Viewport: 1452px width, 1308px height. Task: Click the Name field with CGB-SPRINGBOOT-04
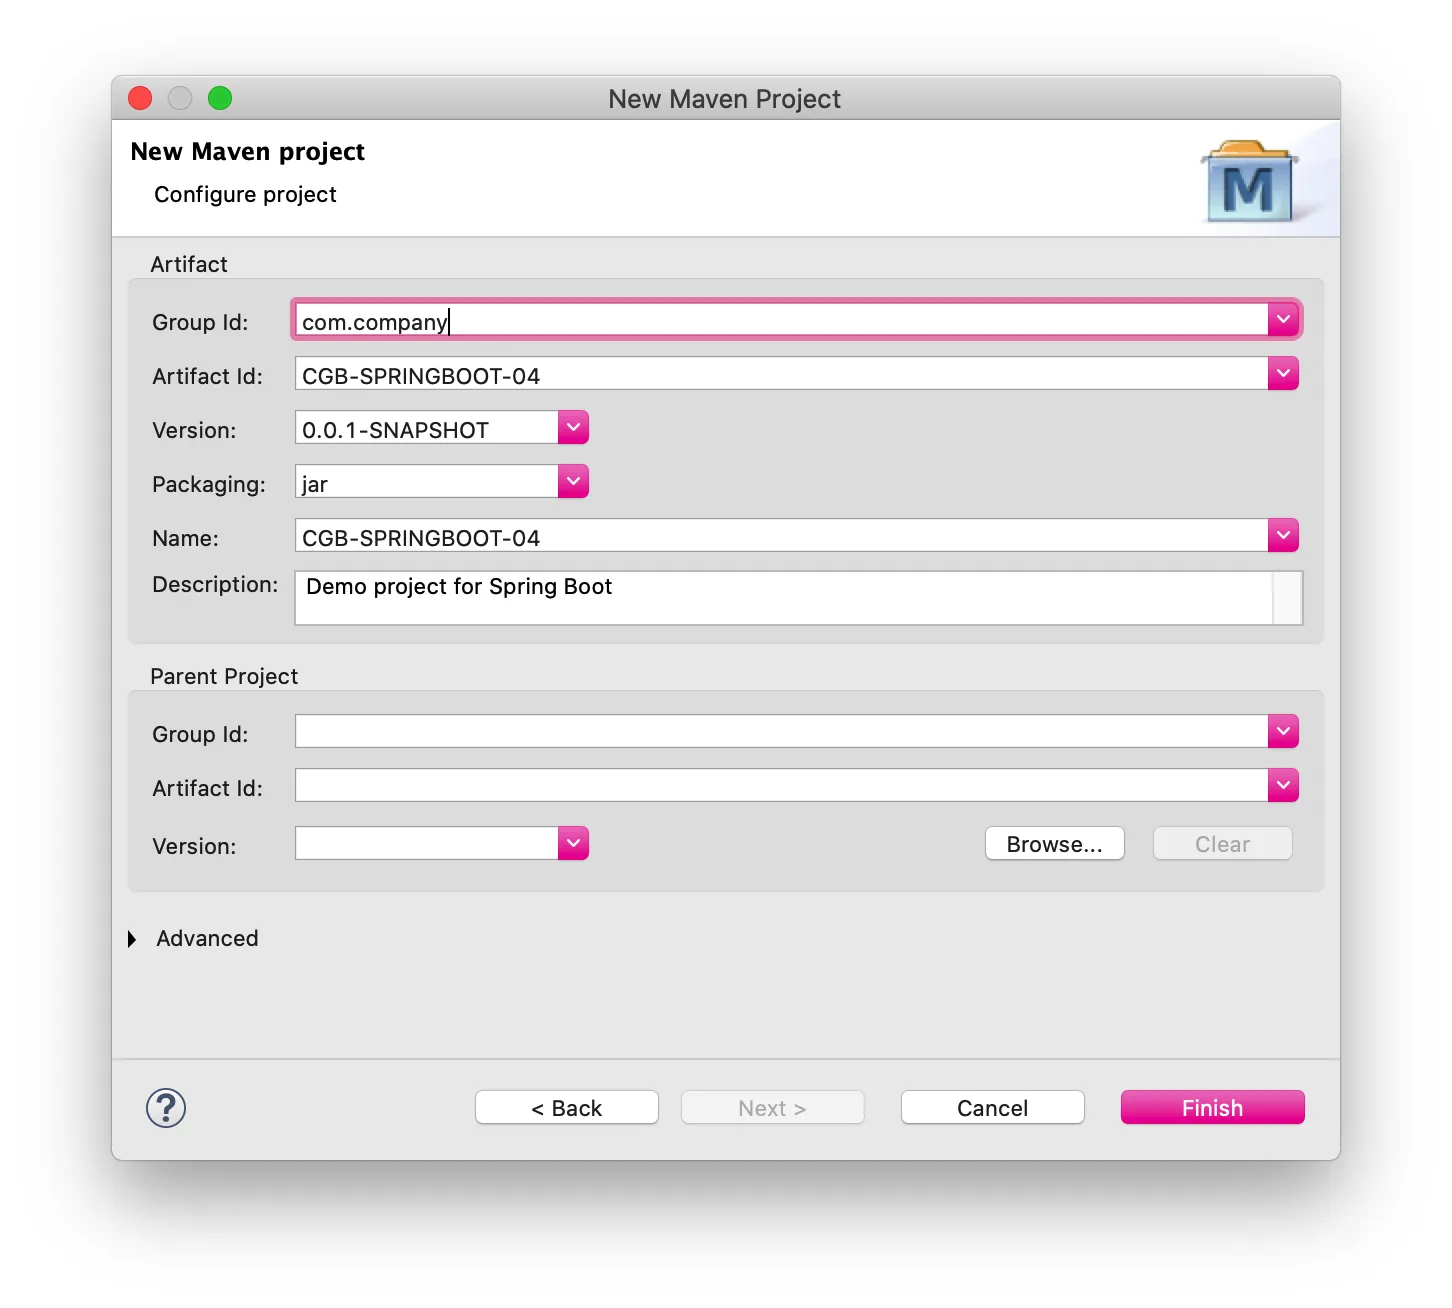(782, 537)
